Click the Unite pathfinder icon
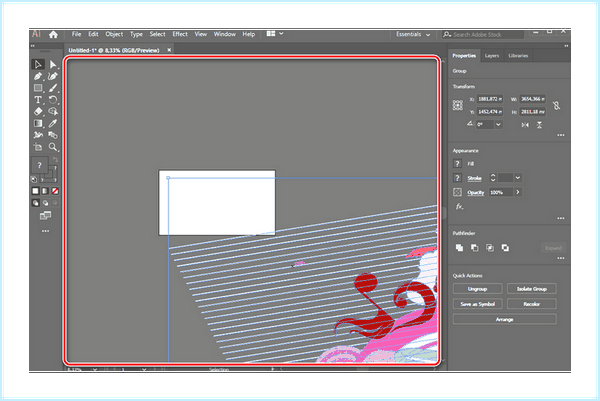The image size is (600, 401). [459, 248]
